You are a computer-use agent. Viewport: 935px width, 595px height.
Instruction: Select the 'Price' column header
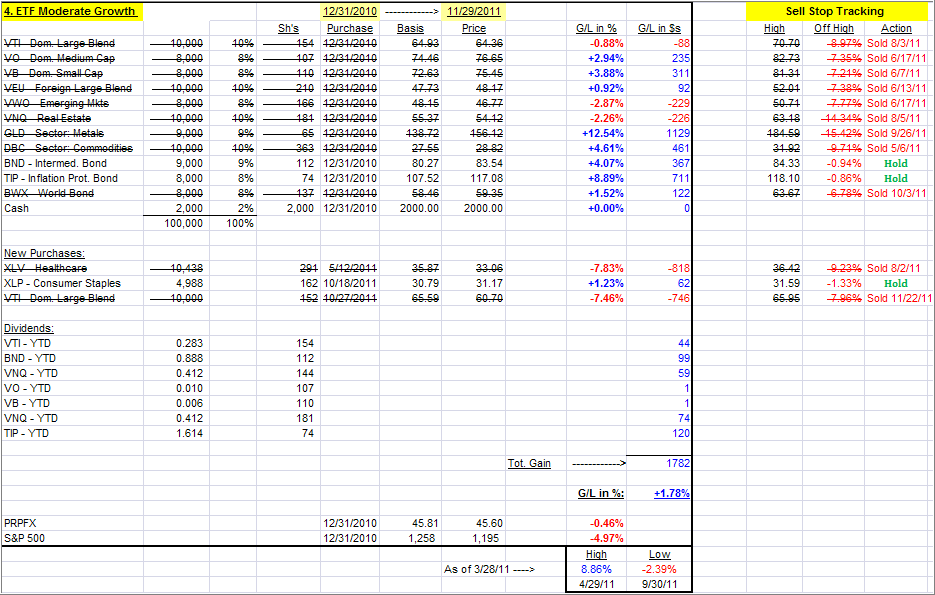point(474,29)
